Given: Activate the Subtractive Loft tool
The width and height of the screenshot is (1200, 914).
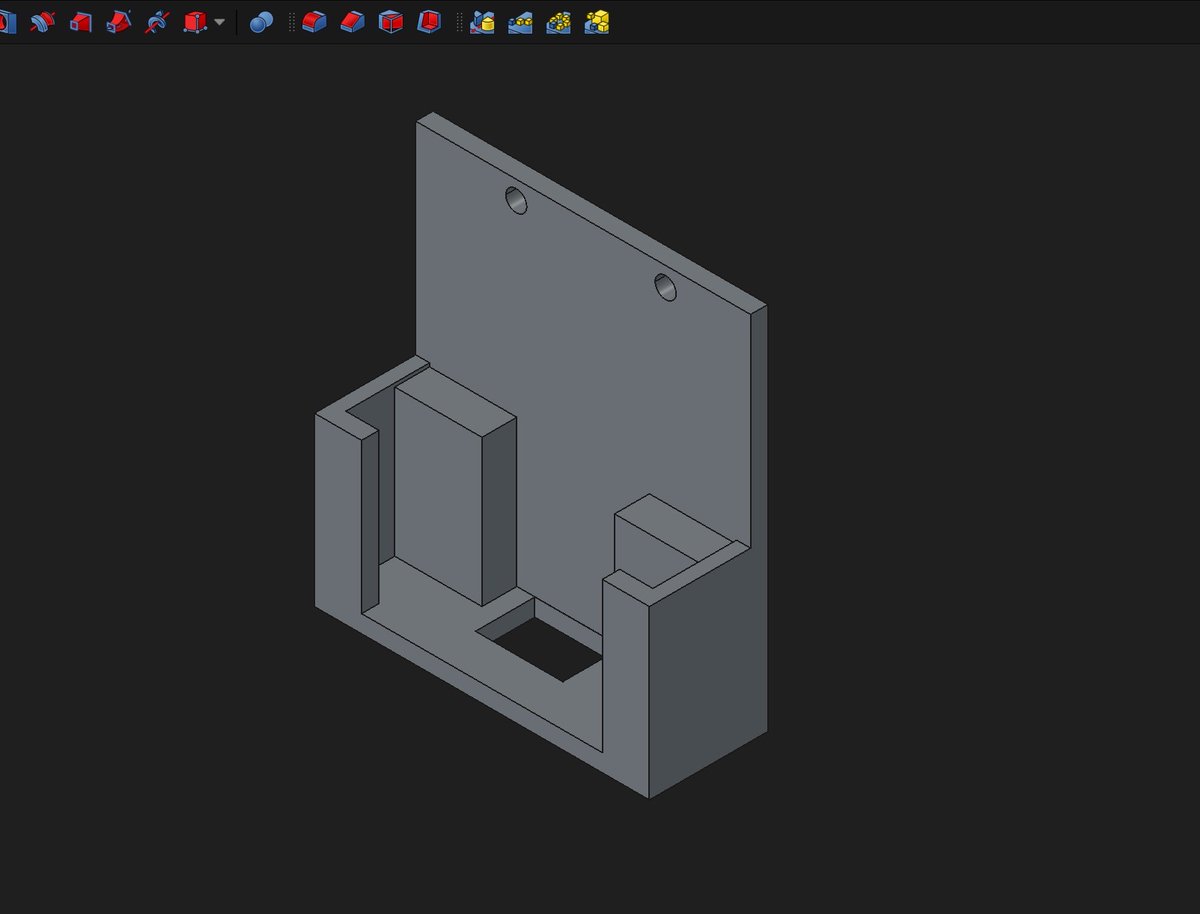Looking at the screenshot, I should pos(80,21).
